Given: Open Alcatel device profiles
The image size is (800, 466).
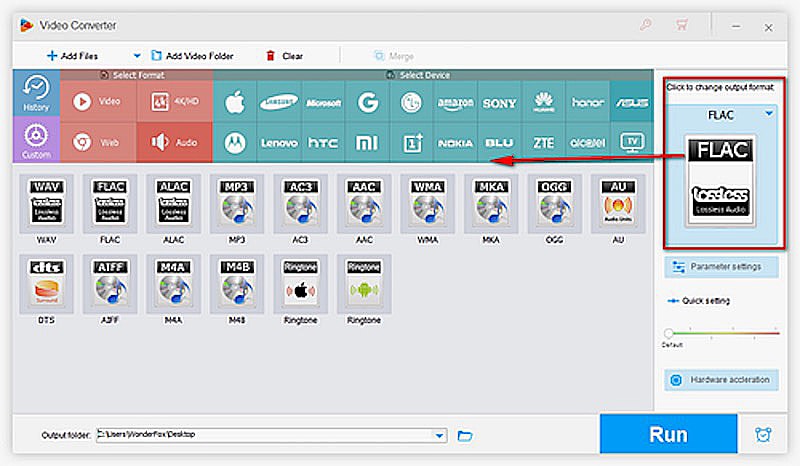Looking at the screenshot, I should [588, 142].
